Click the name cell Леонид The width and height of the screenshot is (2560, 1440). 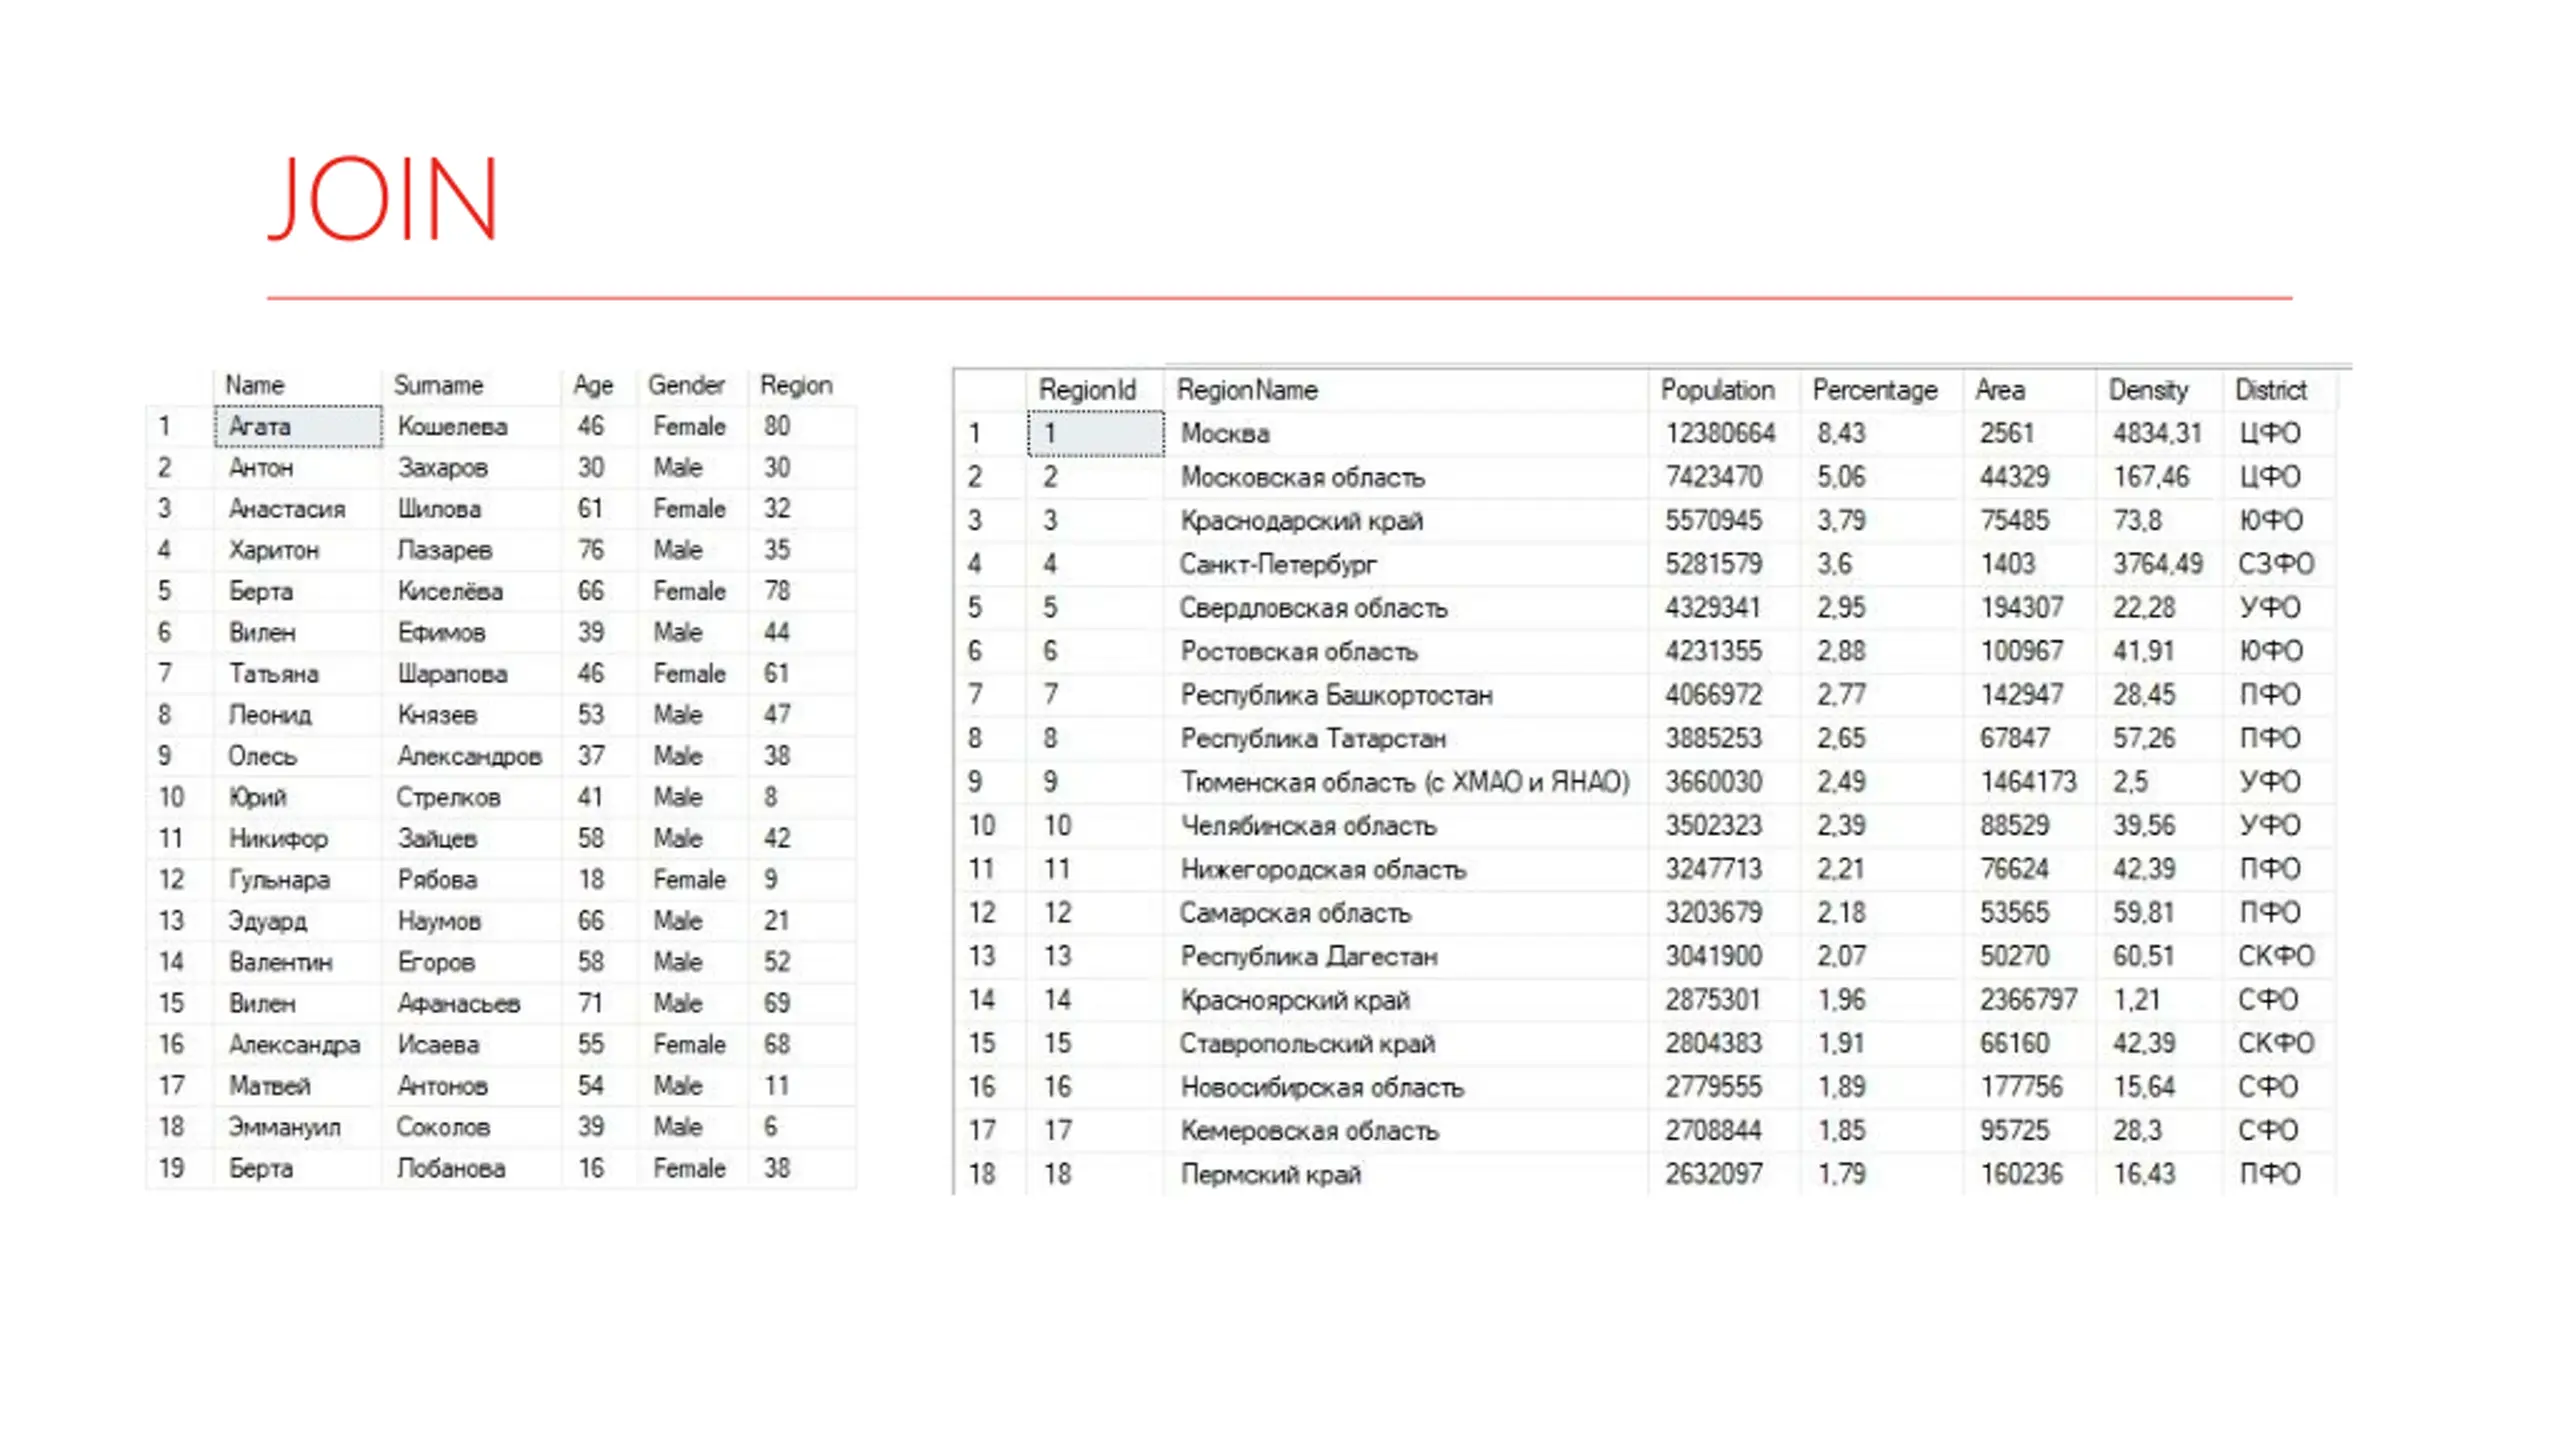[270, 715]
